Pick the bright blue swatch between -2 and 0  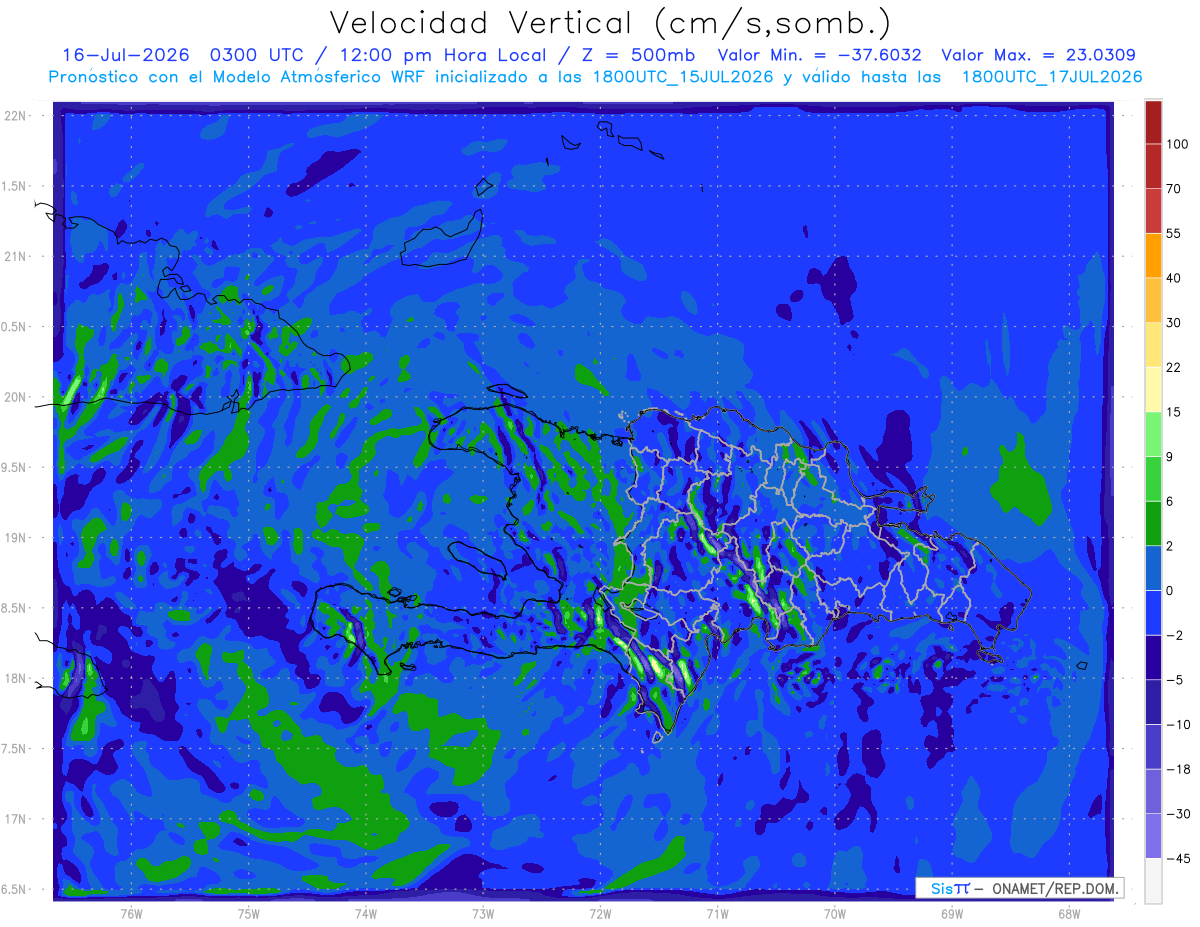pos(1153,611)
